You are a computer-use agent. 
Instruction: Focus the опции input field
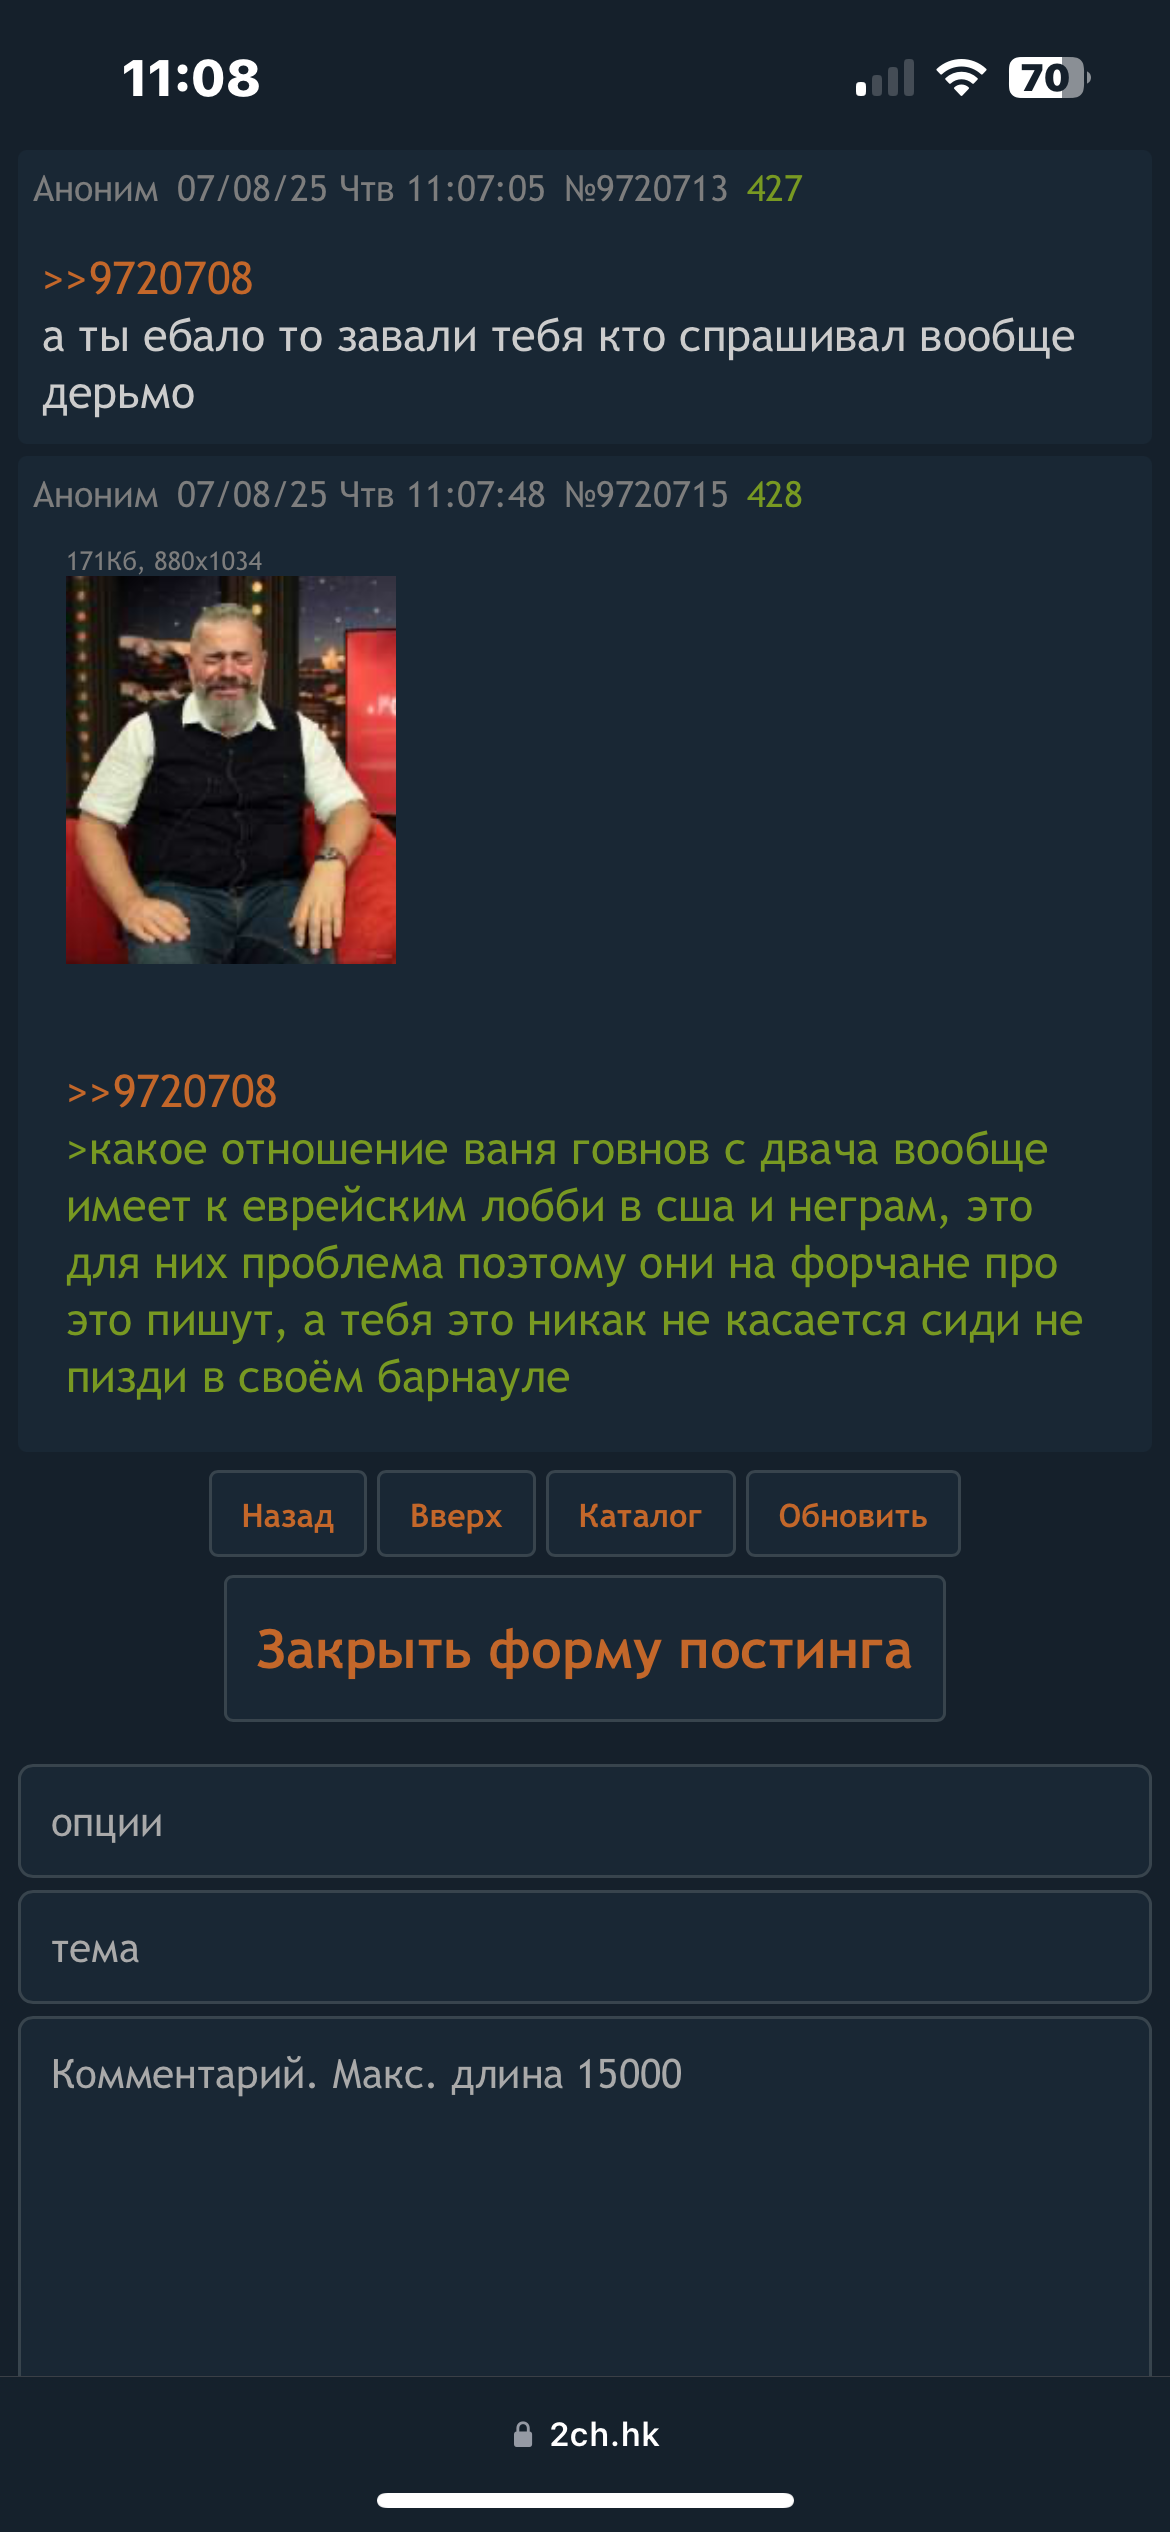click(585, 1822)
